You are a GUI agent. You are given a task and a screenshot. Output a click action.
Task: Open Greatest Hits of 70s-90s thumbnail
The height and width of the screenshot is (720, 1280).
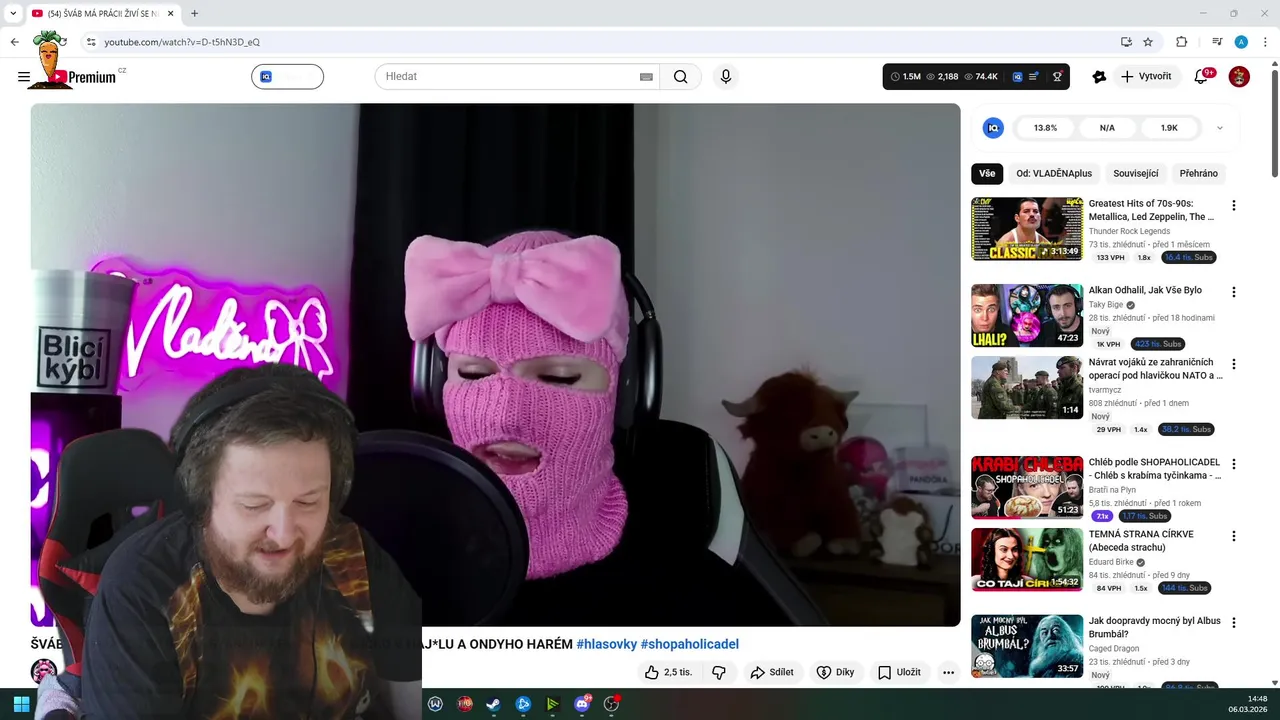point(1027,229)
